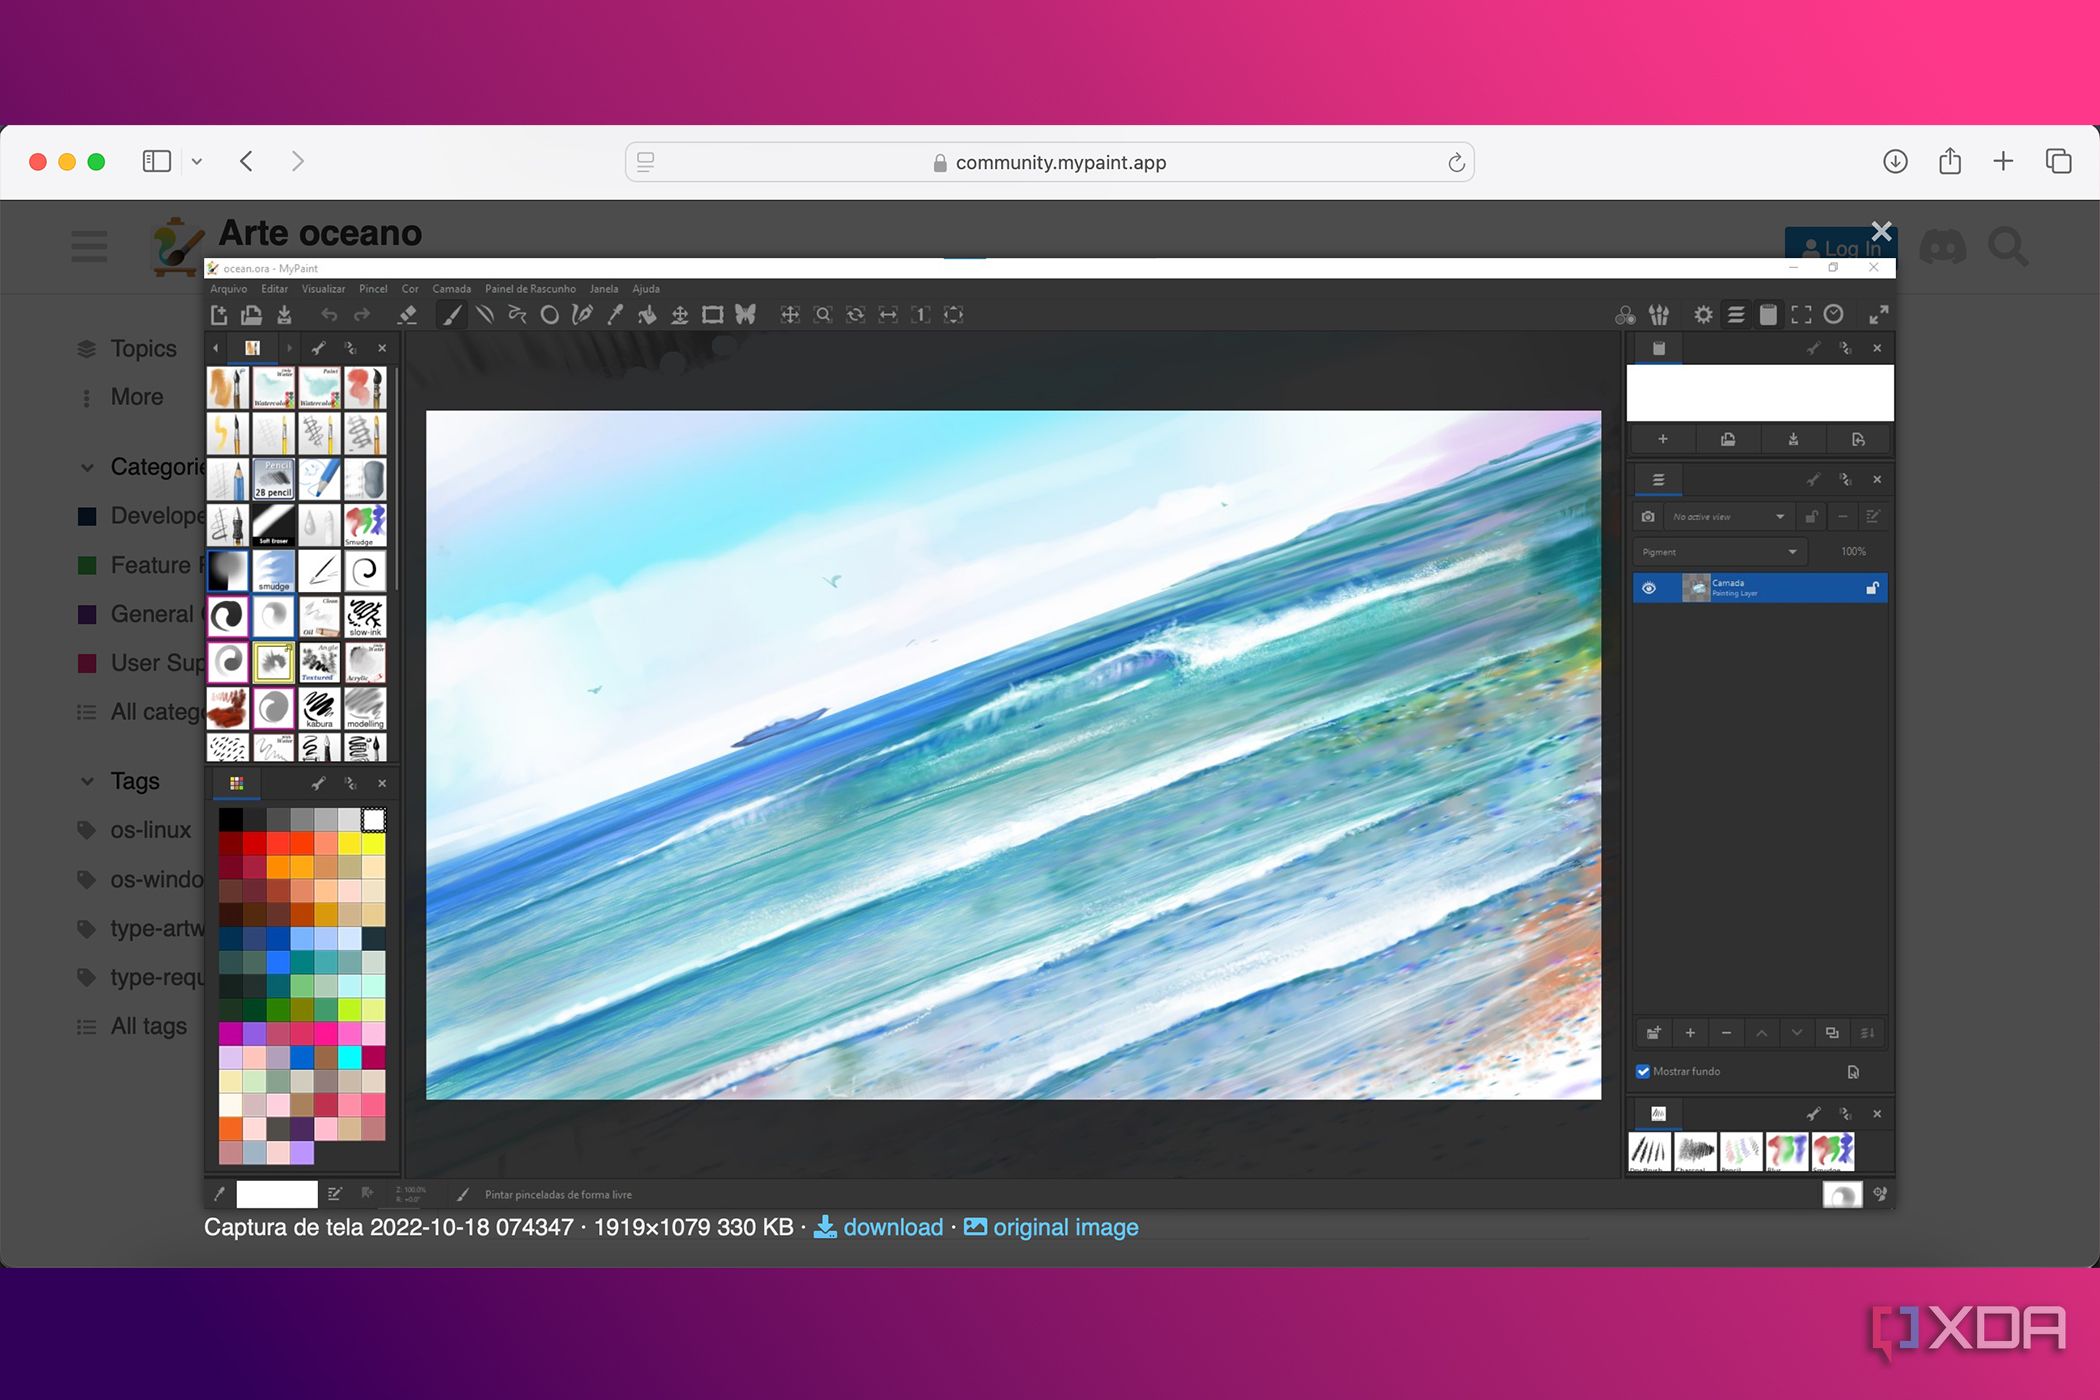Click Safari's downloads icon
The height and width of the screenshot is (1400, 2100).
click(1895, 161)
